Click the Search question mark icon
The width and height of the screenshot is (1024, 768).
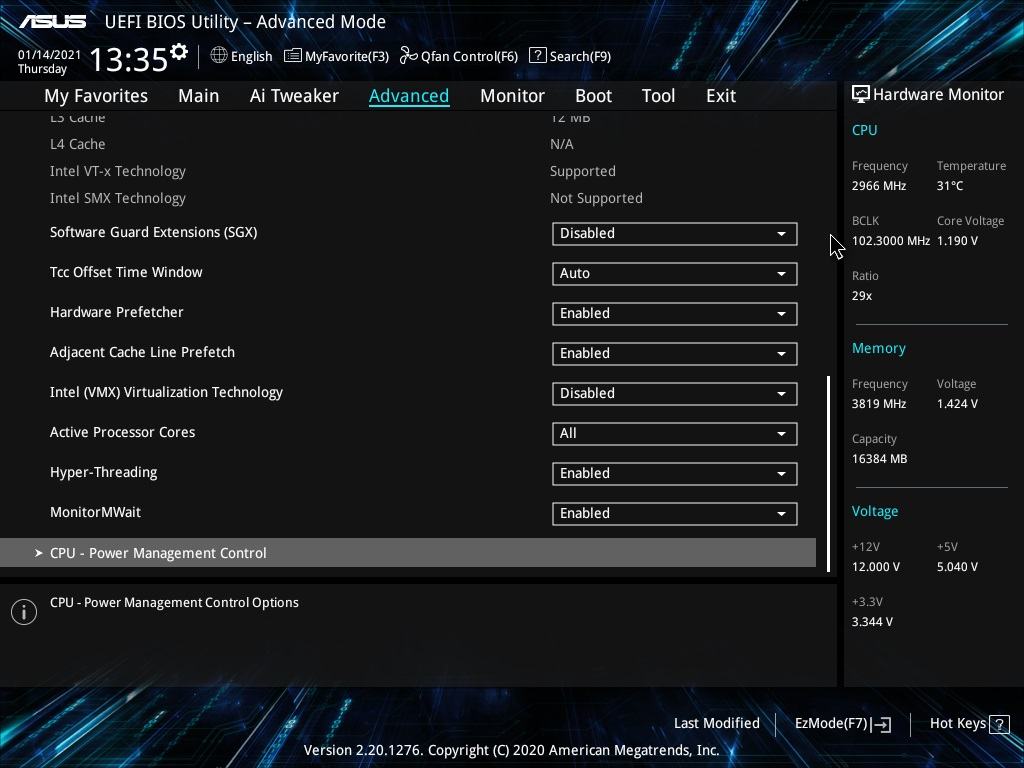[x=537, y=56]
